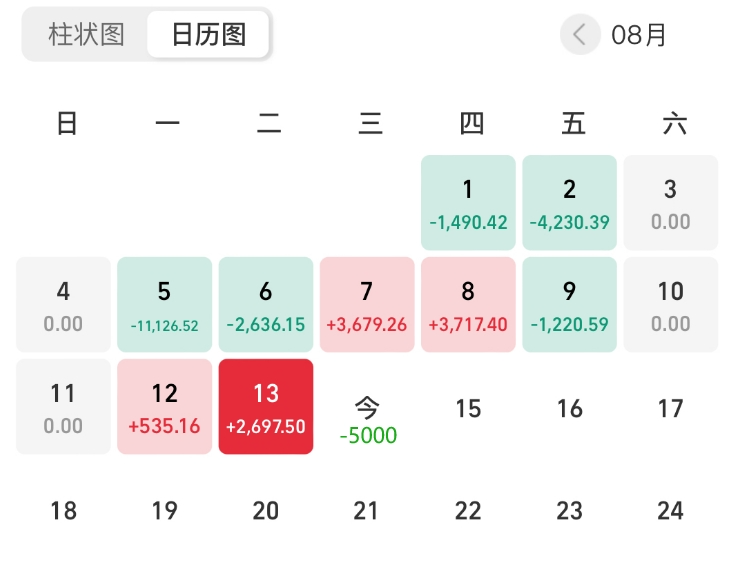747x561 pixels.
Task: Open day 8 cell showing +3,717.40
Action: 468,304
